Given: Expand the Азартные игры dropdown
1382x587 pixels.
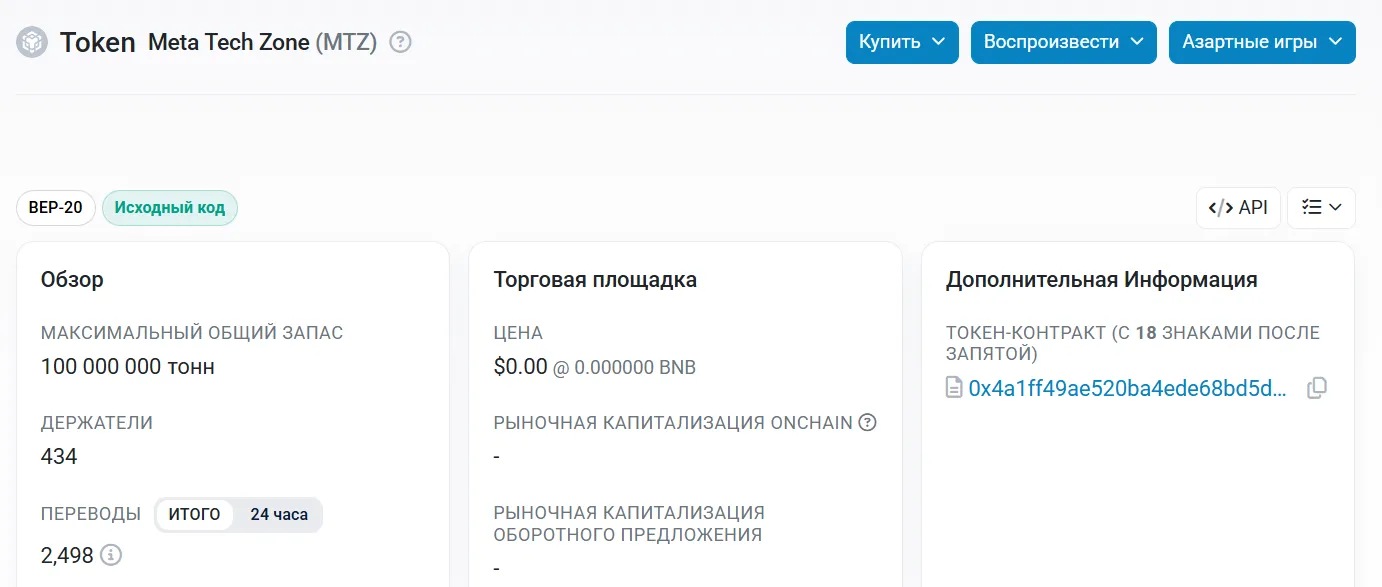Looking at the screenshot, I should tap(1262, 42).
